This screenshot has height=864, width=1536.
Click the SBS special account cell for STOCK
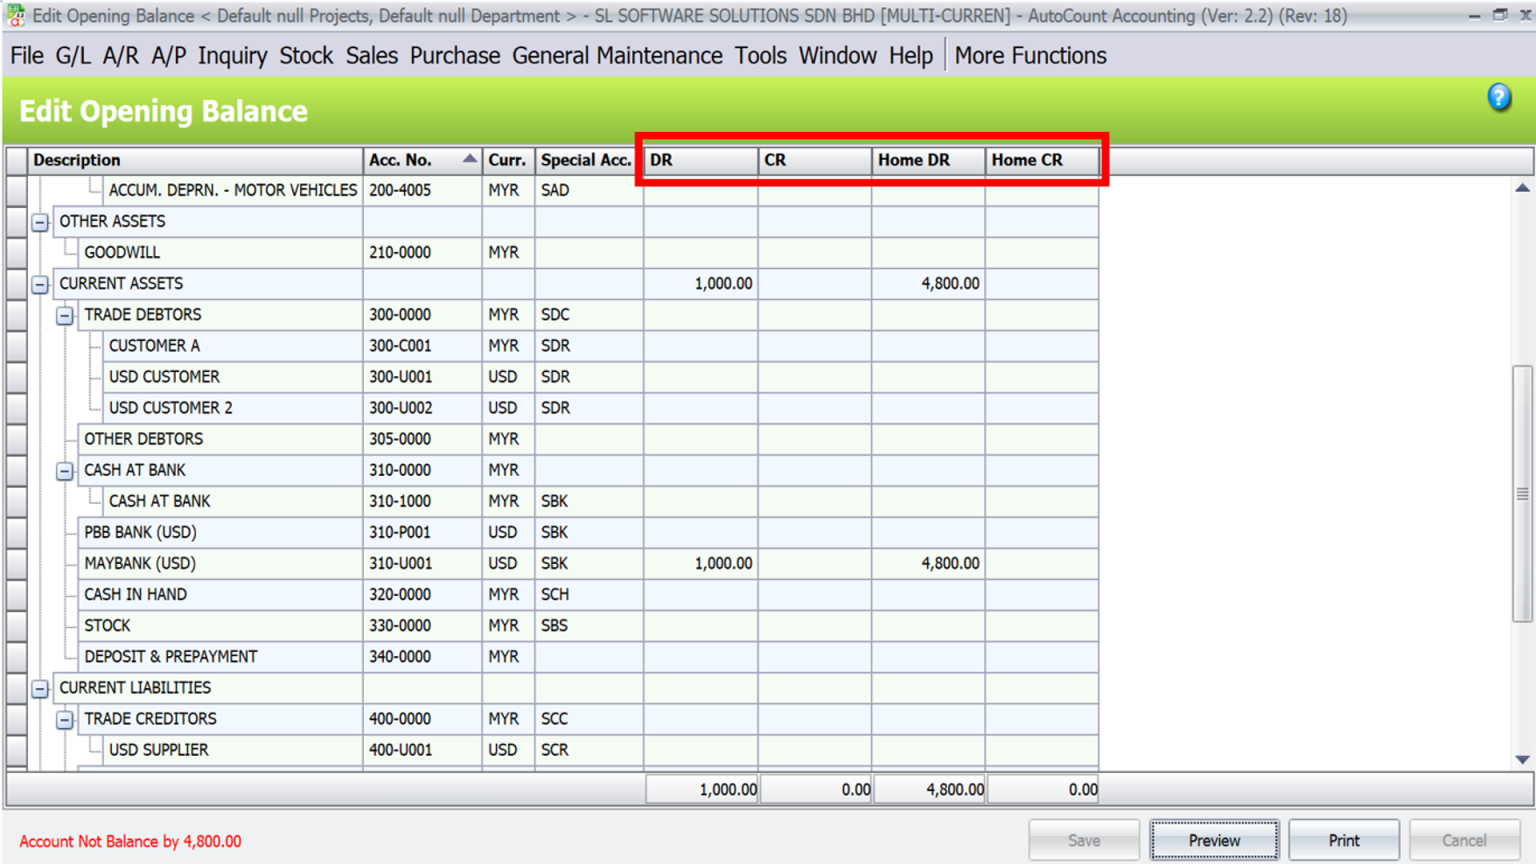[589, 625]
